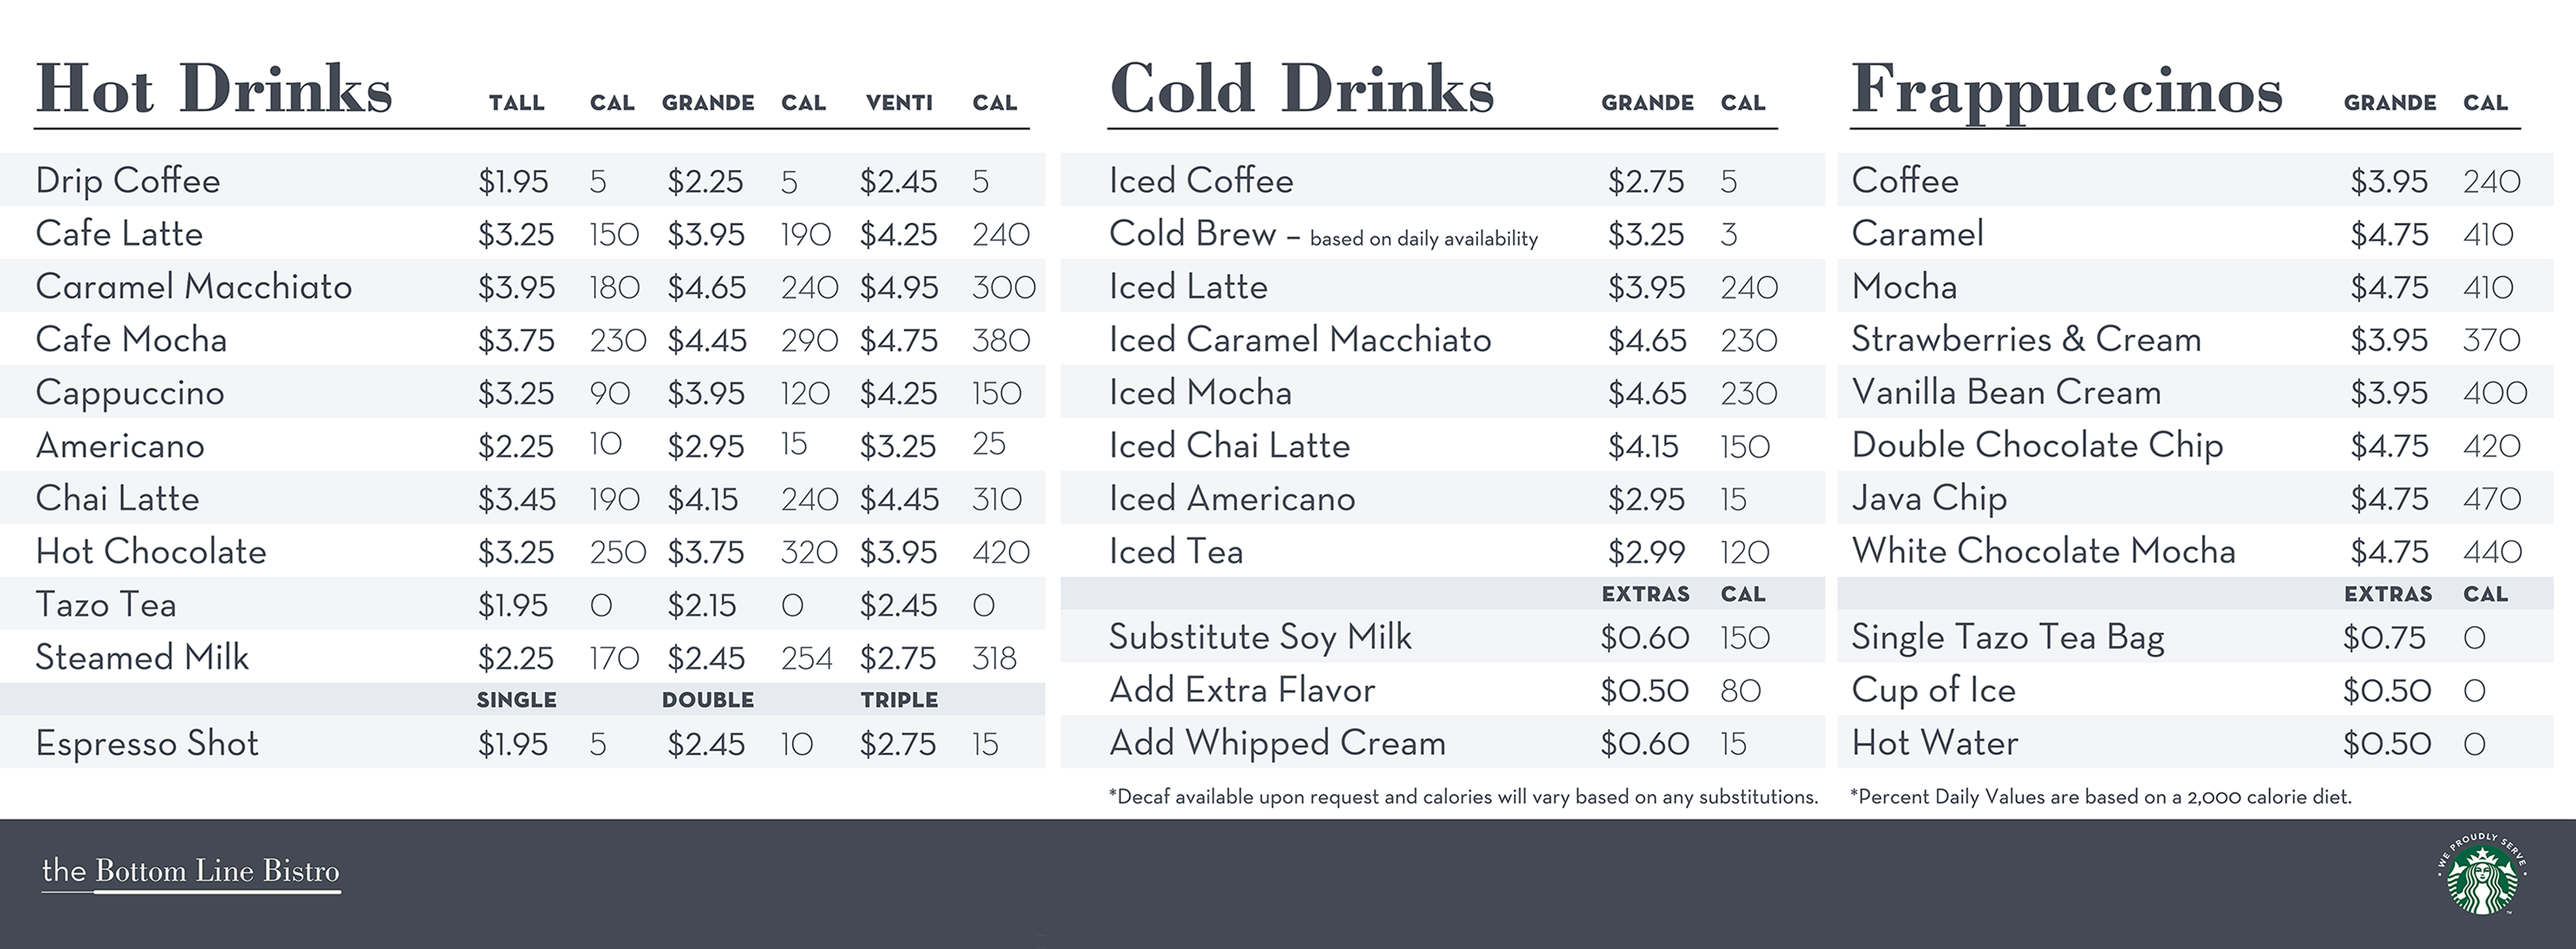The height and width of the screenshot is (949, 2576).
Task: Choose Hot Chocolate from the hot drinks
Action: [151, 552]
